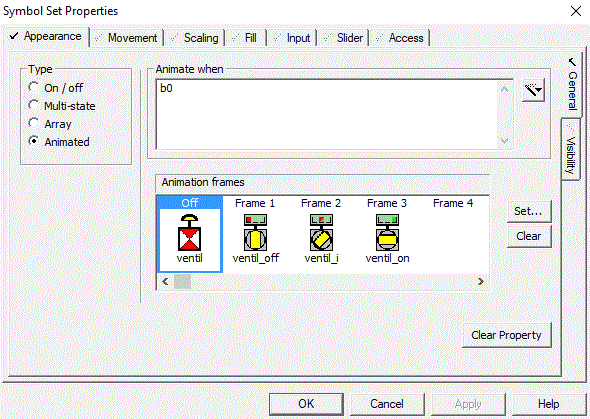Click the empty Frame 4 slot
The height and width of the screenshot is (419, 590).
click(x=453, y=234)
